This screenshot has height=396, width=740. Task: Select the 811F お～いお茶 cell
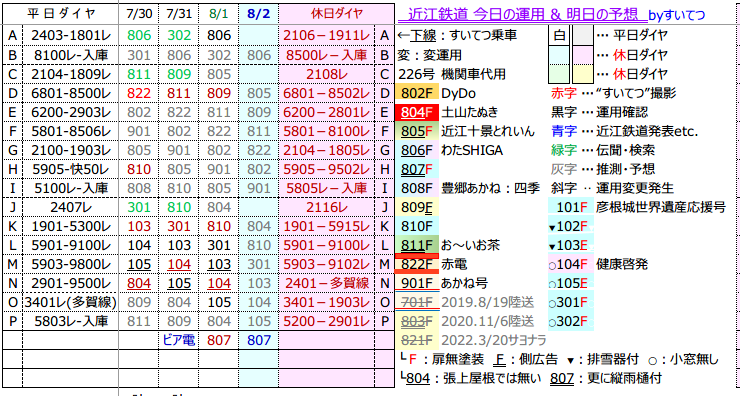point(417,245)
